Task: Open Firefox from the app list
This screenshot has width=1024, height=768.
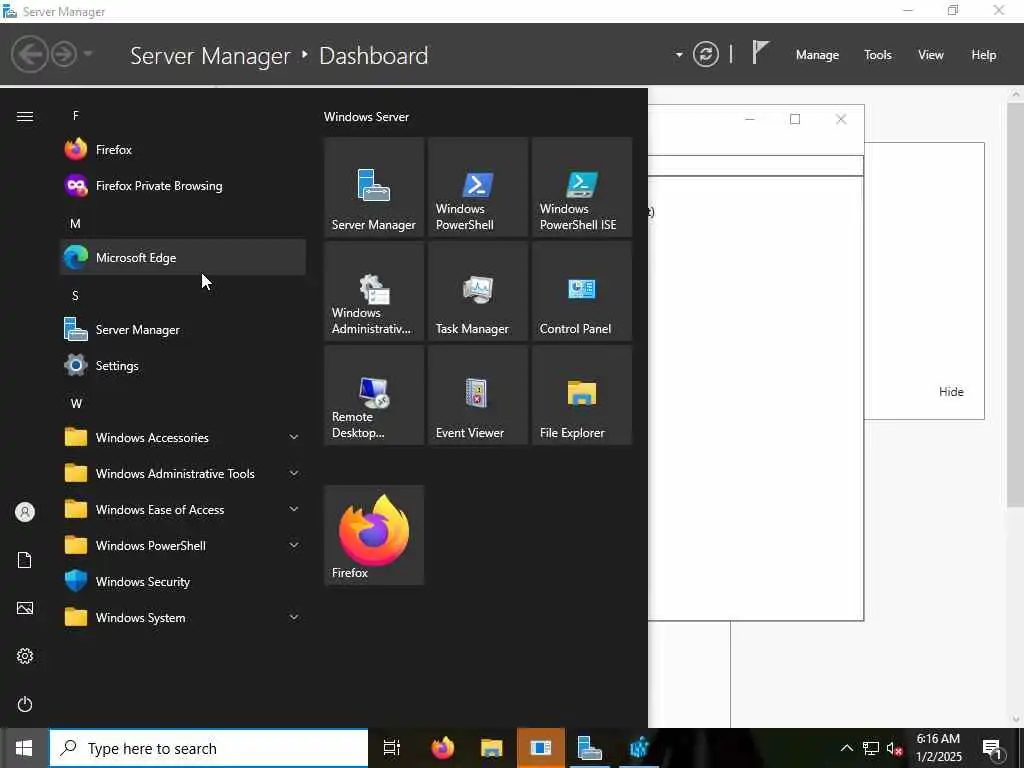Action: pyautogui.click(x=183, y=150)
